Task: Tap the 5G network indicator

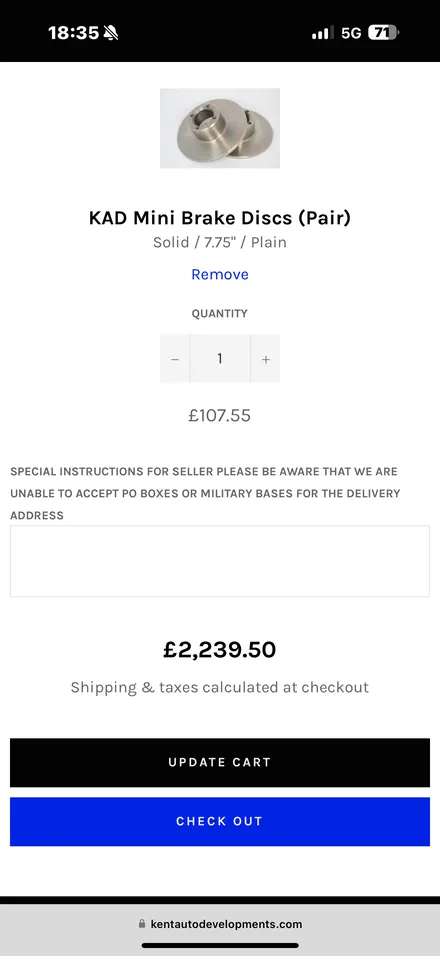Action: click(351, 33)
